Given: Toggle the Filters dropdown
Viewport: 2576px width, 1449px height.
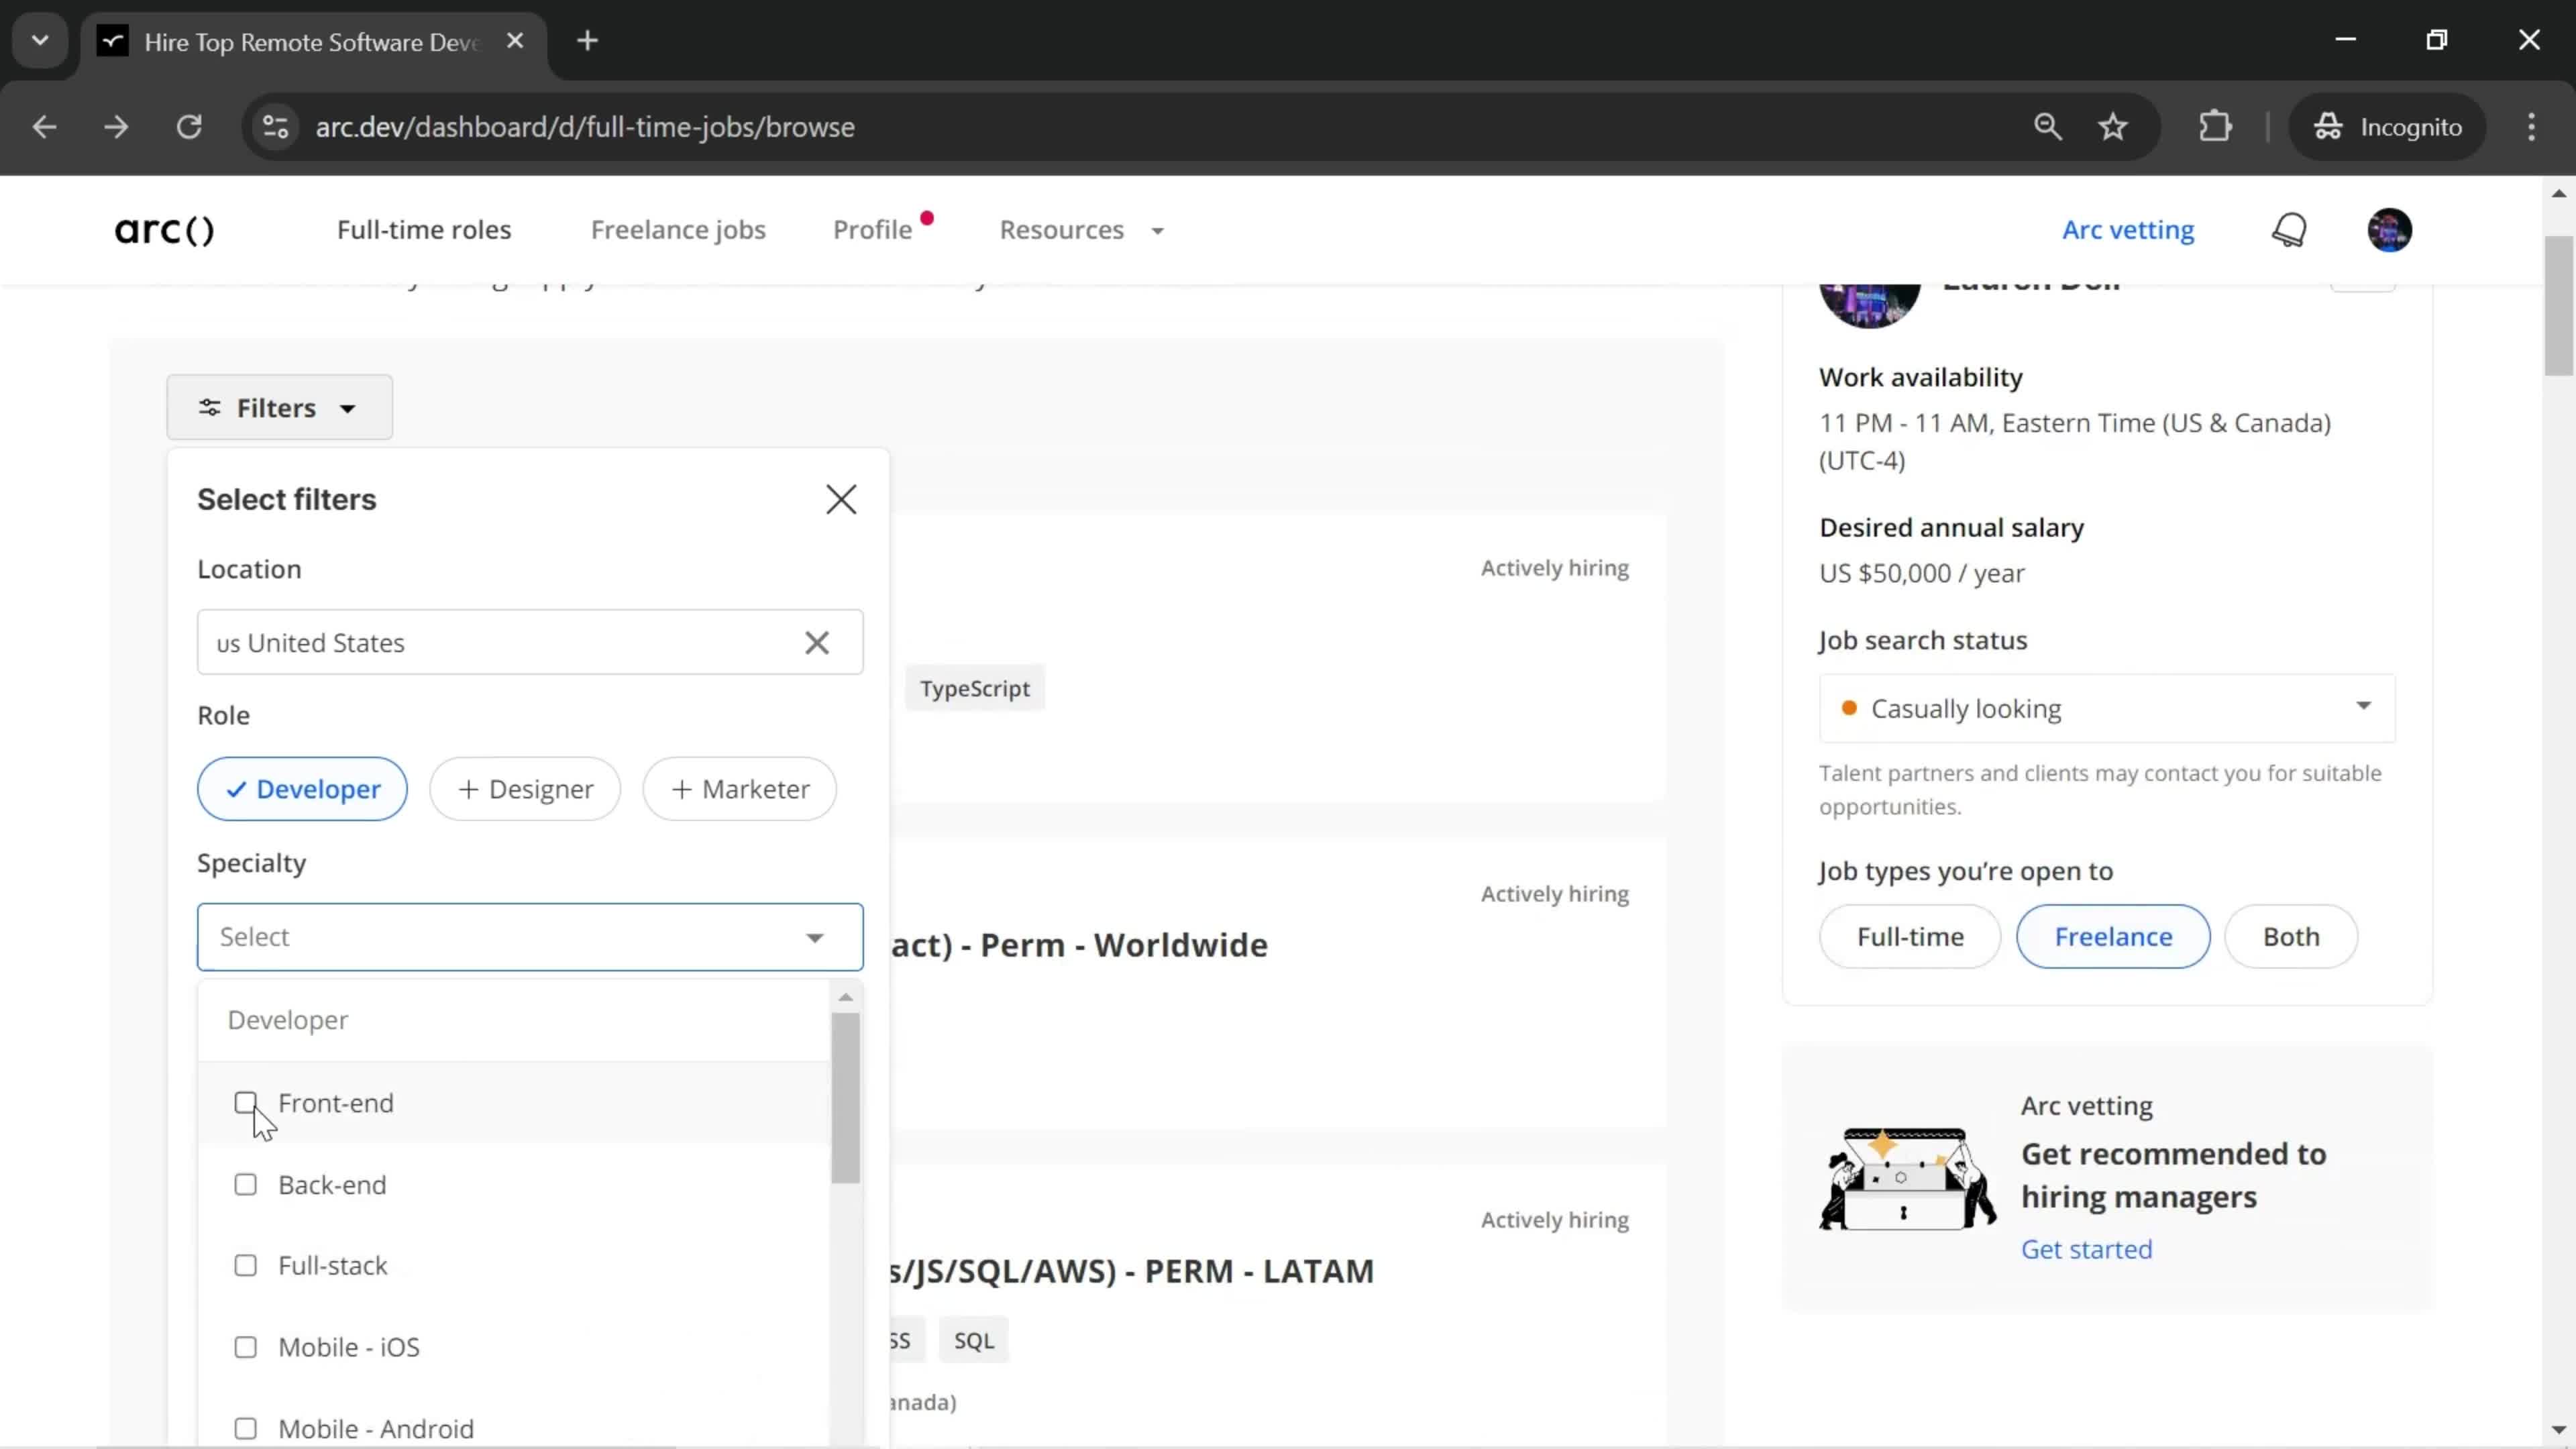Looking at the screenshot, I should point(279,408).
